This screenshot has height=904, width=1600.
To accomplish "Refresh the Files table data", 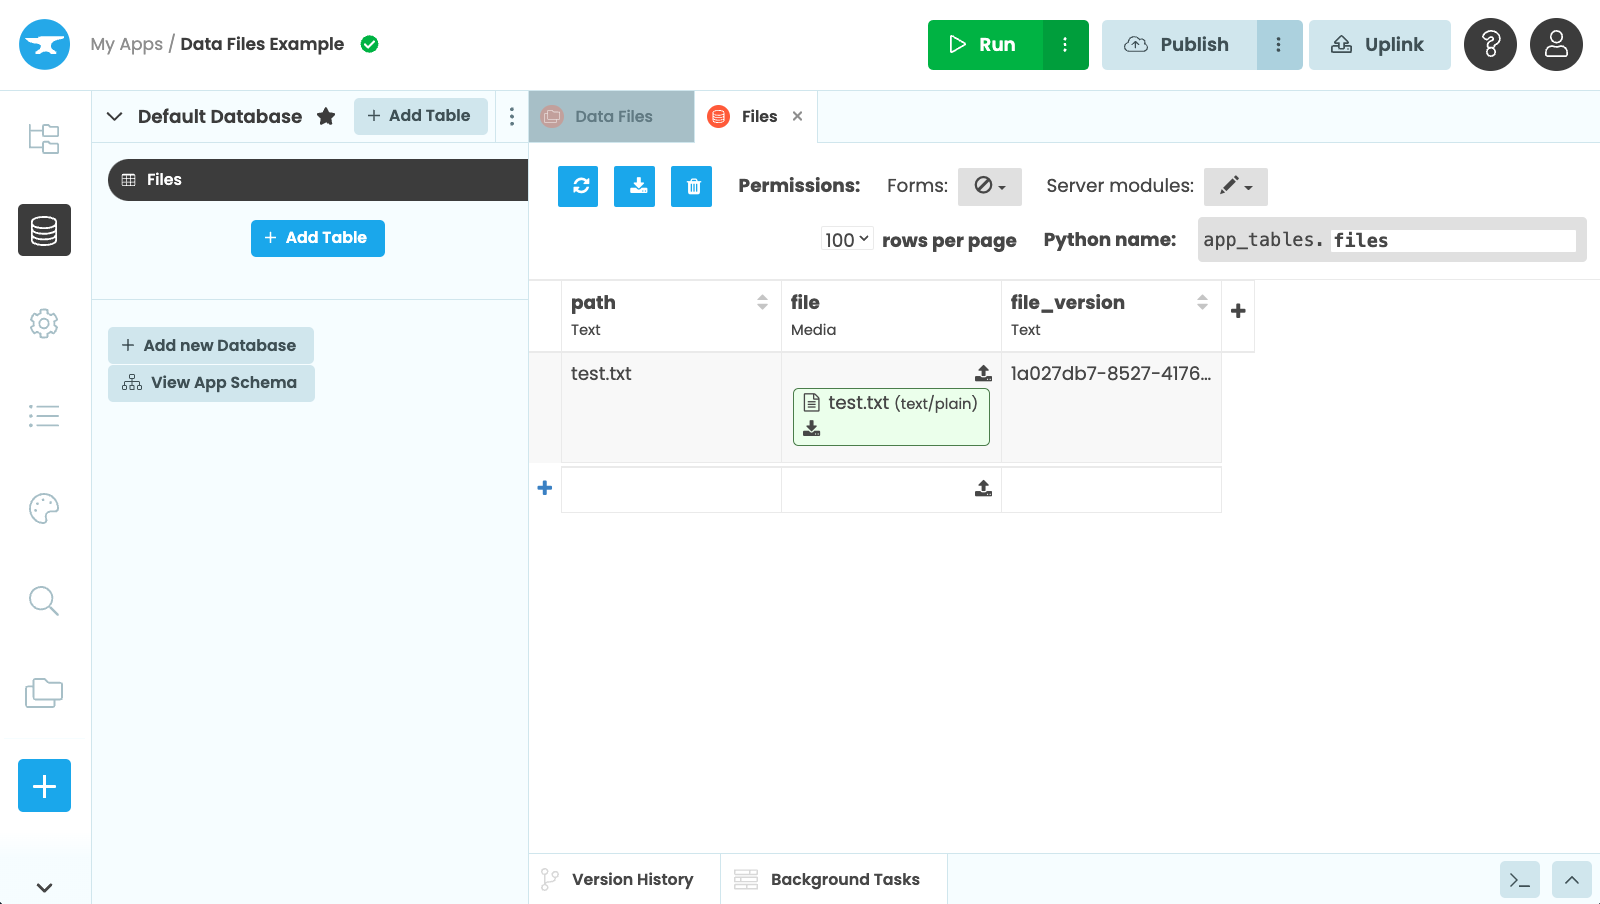I will click(578, 186).
